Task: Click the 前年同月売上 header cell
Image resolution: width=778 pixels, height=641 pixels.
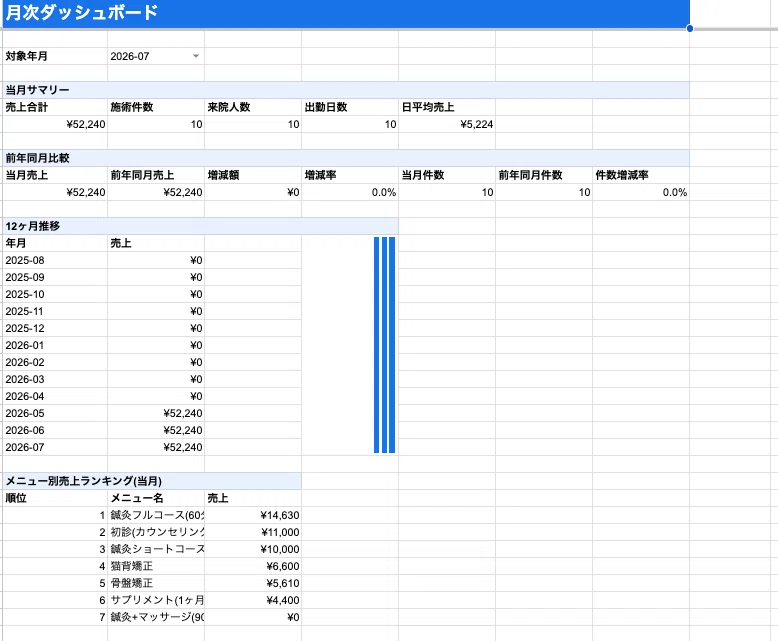Action: [156, 175]
